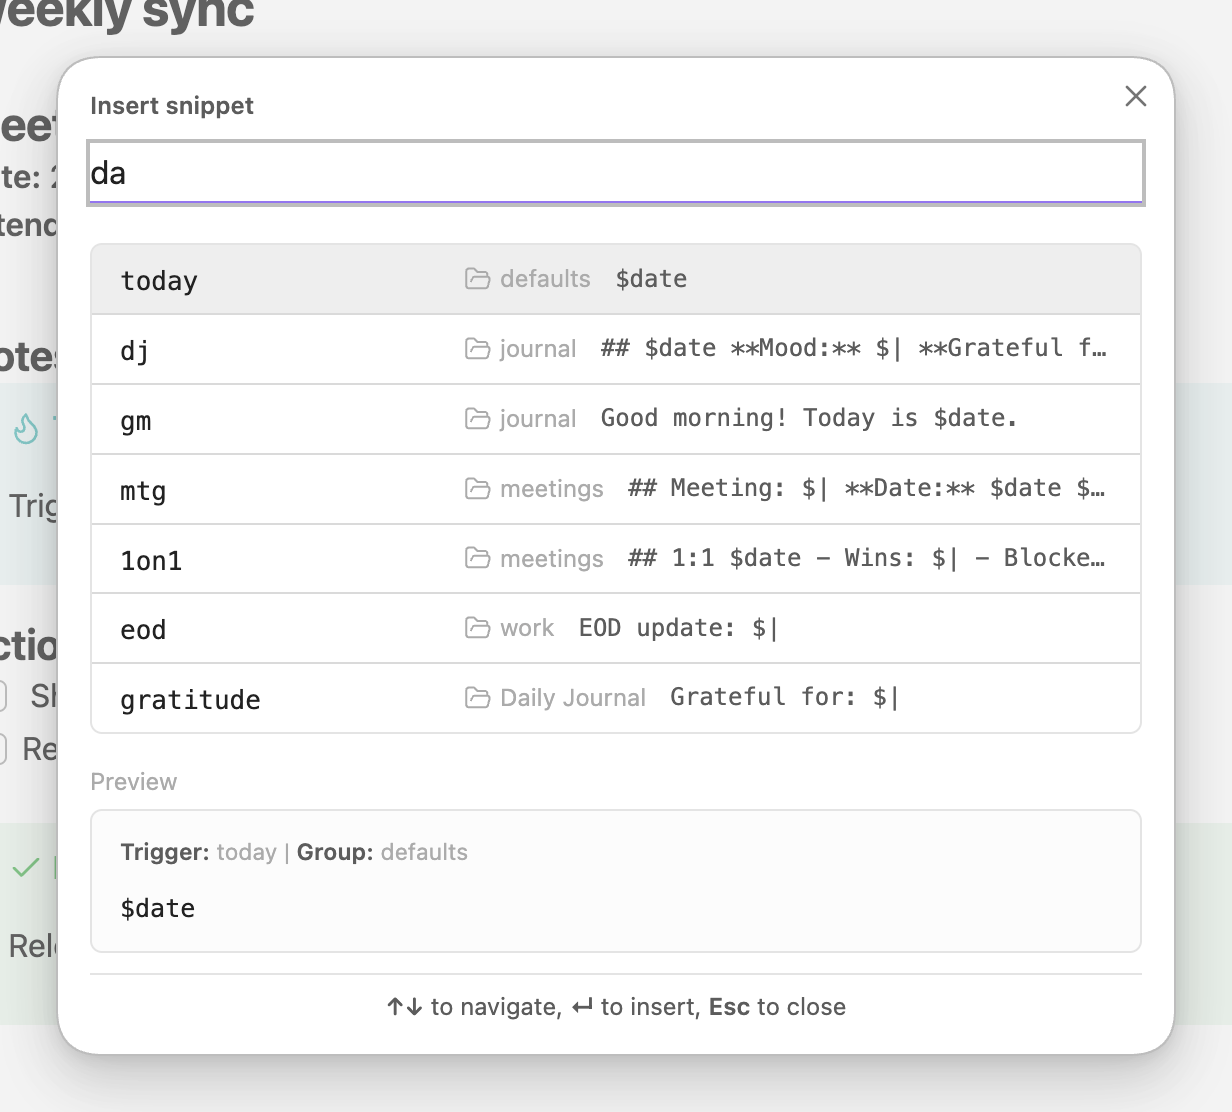Screen dimensions: 1232x1112
Task: Click the folder icon in the 1on1 row
Action: 477,558
